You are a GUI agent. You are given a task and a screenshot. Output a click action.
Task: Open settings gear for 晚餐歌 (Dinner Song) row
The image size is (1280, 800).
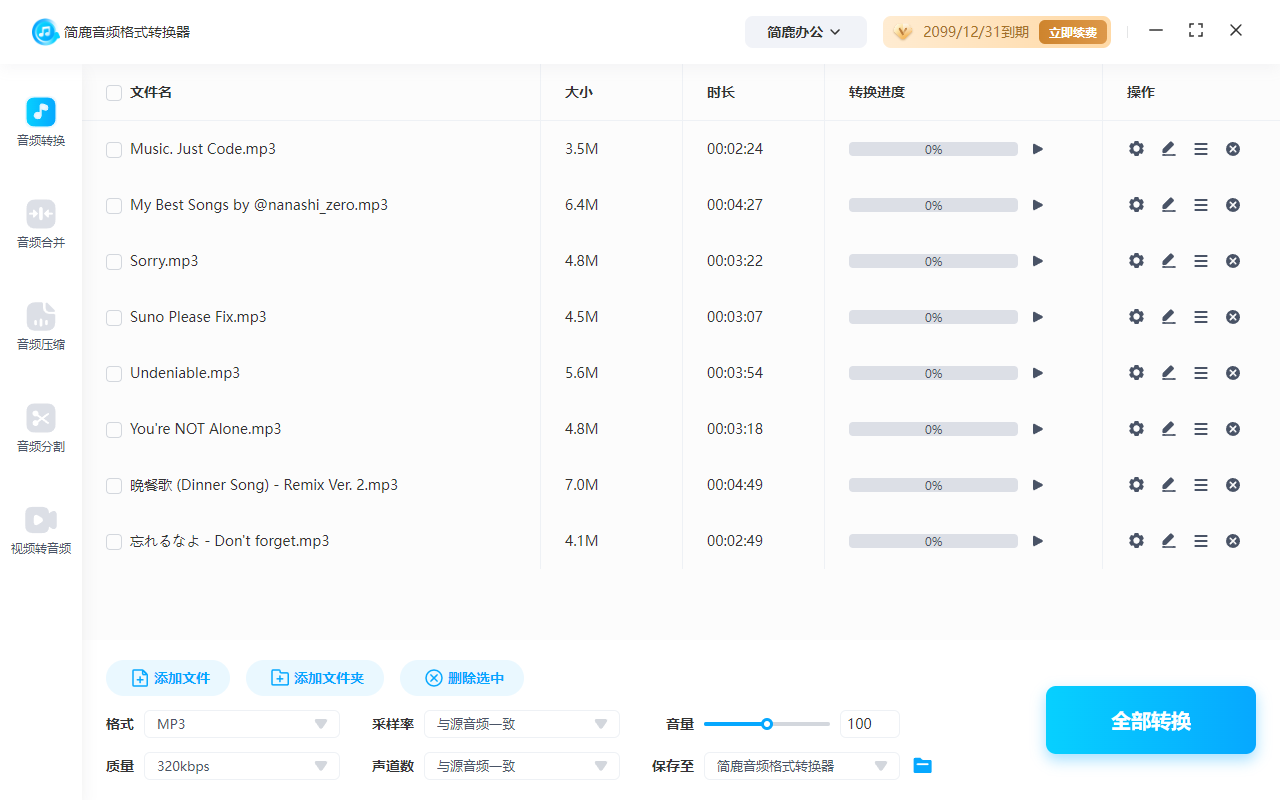click(x=1136, y=485)
